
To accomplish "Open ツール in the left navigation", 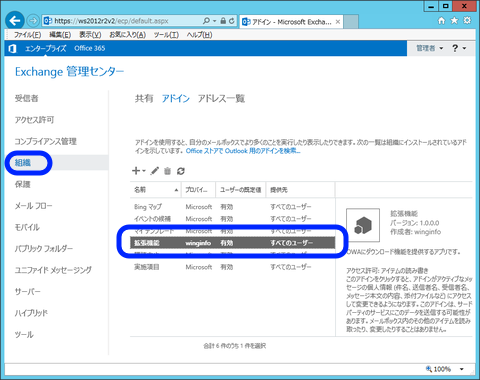I will (24, 334).
